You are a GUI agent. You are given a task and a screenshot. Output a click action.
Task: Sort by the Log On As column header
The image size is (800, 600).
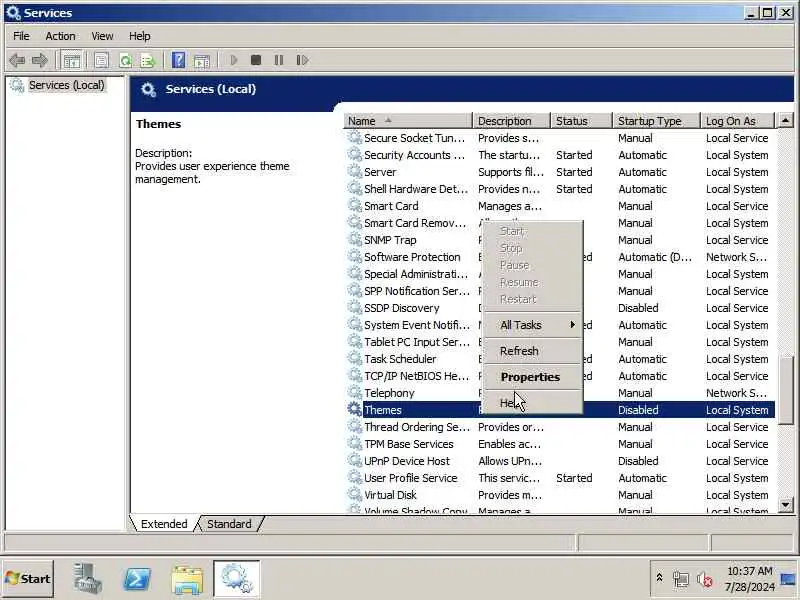(x=738, y=121)
